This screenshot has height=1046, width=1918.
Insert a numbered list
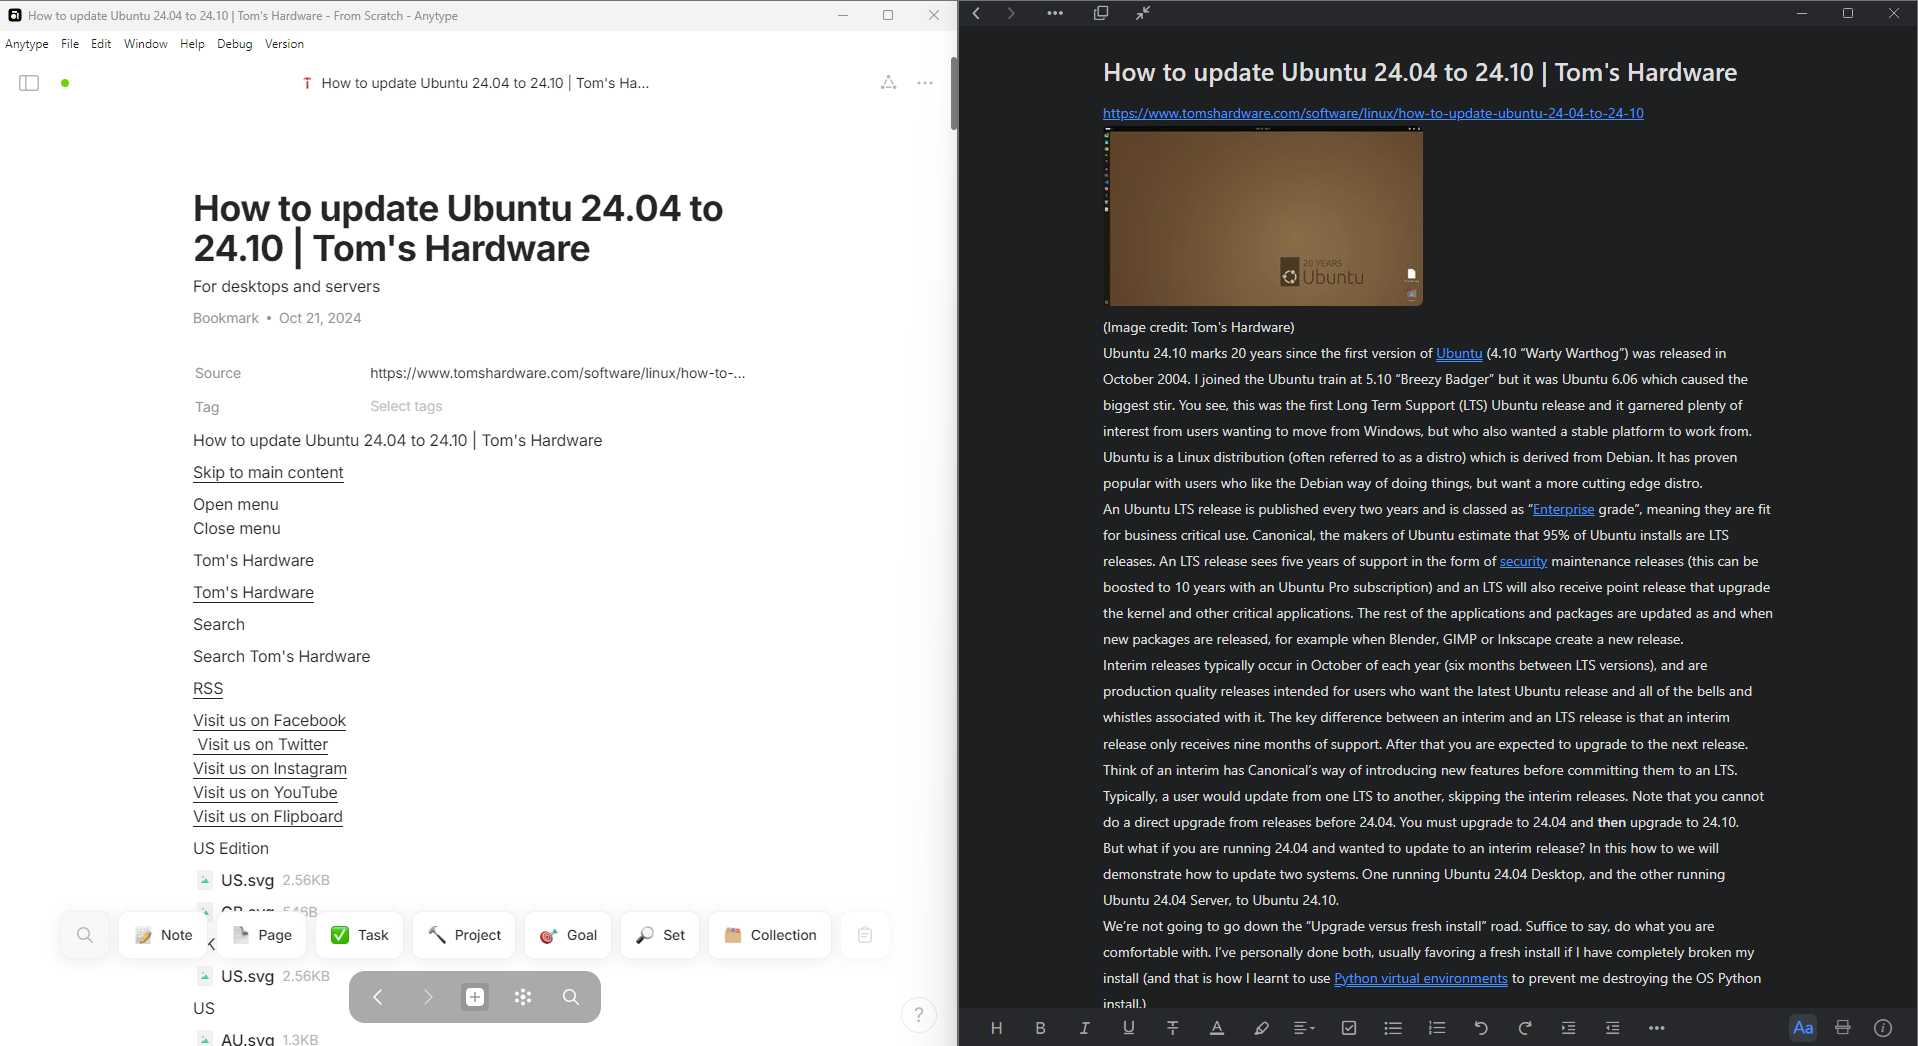coord(1437,1028)
